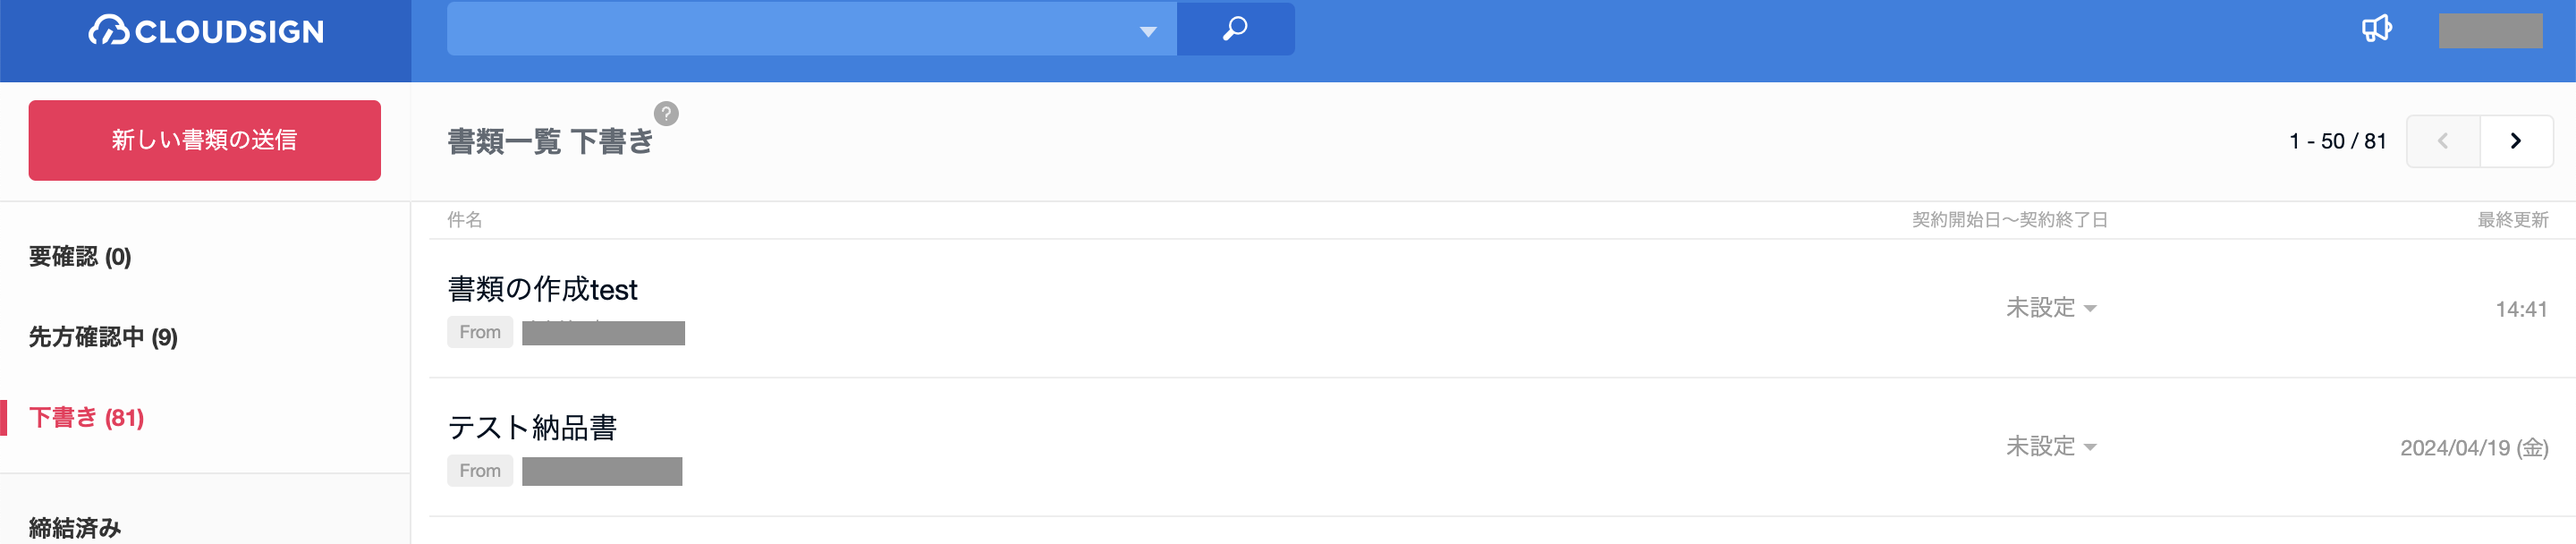This screenshot has height=544, width=2576.
Task: Open 締結済み section in sidebar
Action: point(75,527)
